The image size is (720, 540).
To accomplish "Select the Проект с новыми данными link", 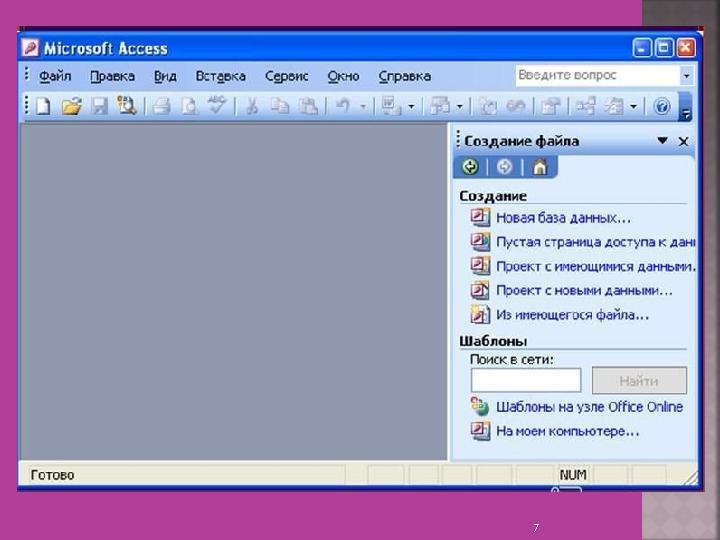I will [584, 291].
